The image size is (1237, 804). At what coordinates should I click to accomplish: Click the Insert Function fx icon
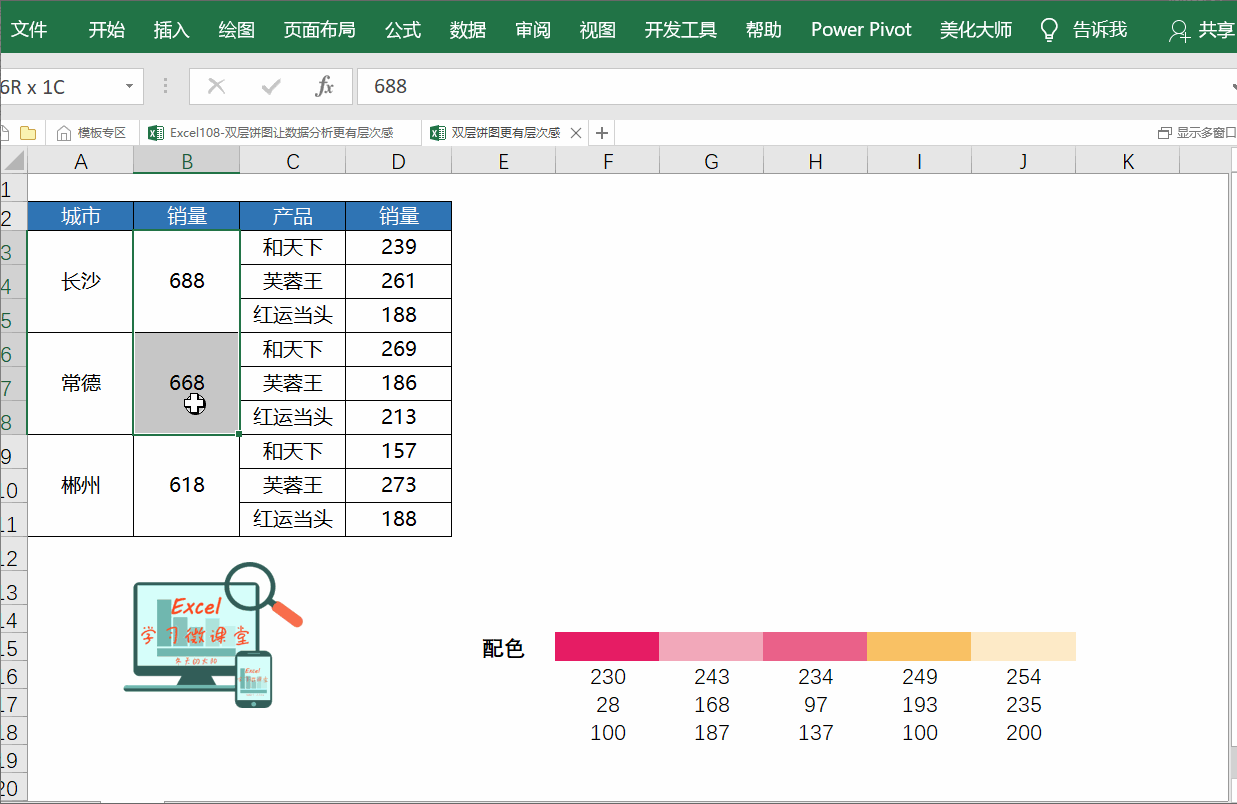point(324,86)
